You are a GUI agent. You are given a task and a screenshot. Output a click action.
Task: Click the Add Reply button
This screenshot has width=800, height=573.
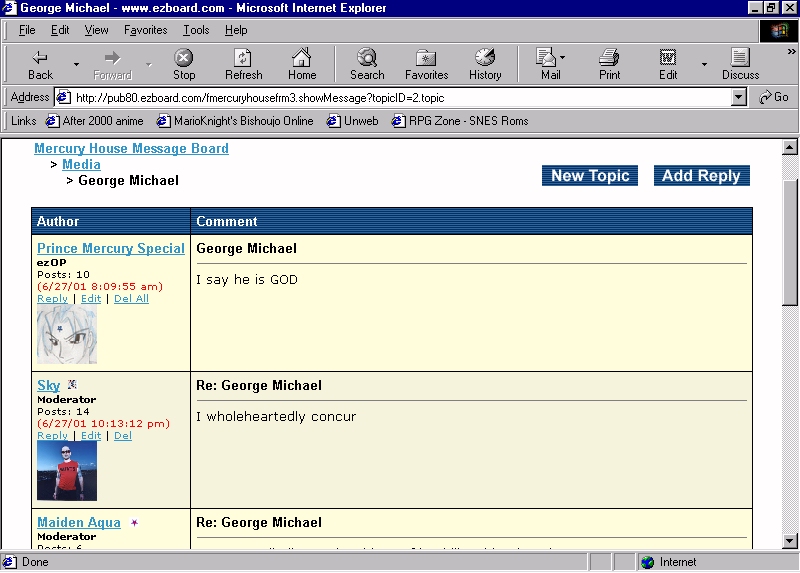coord(702,176)
